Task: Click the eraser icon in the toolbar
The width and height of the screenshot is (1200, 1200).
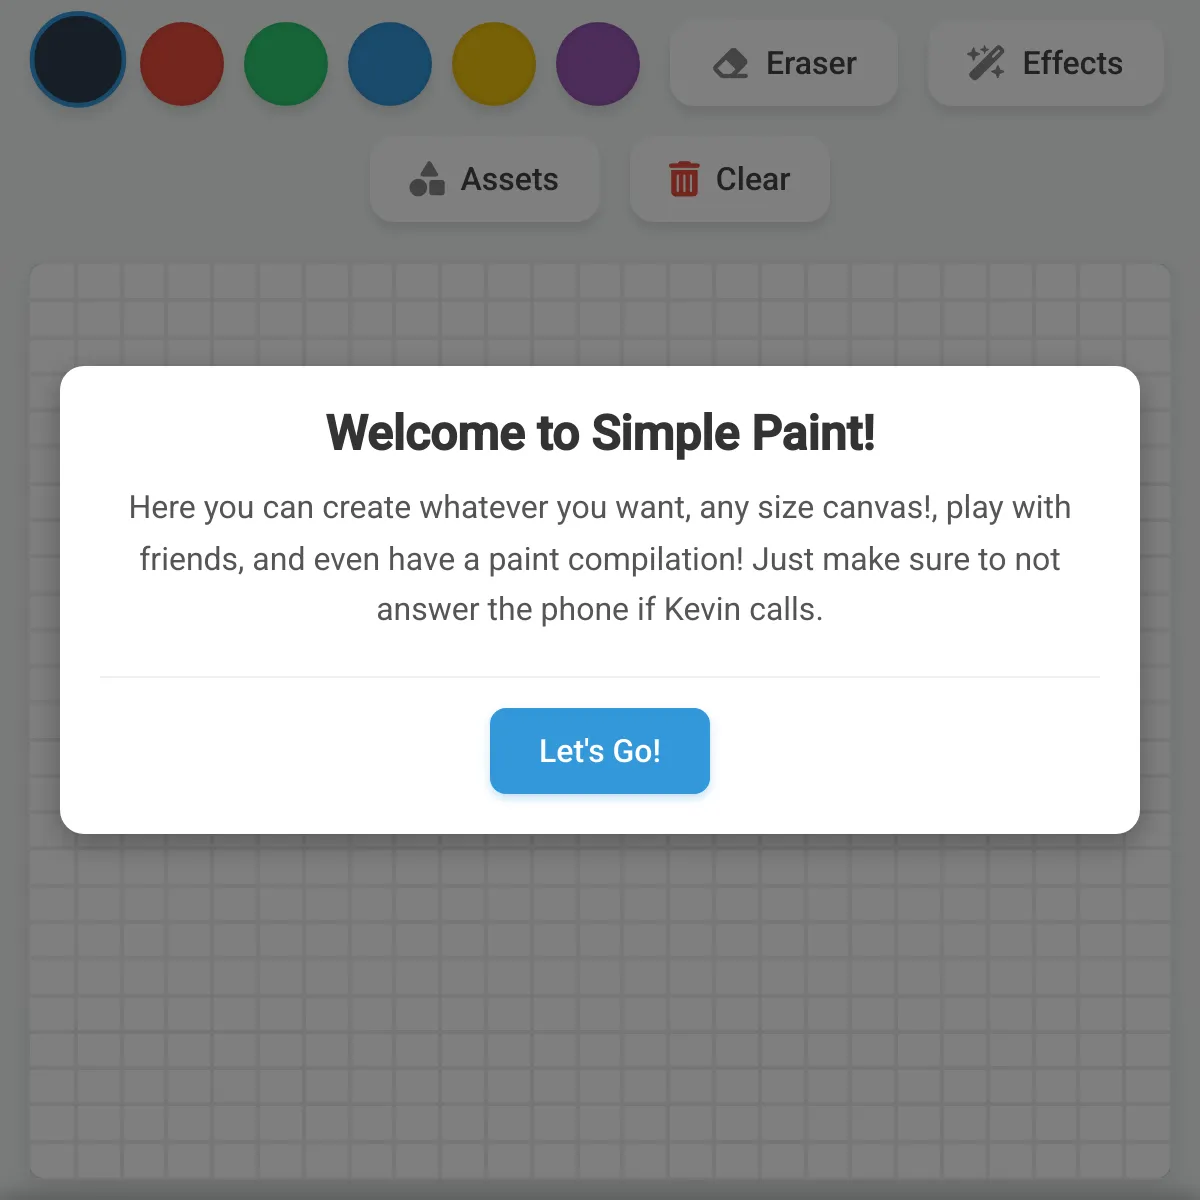Action: [x=731, y=63]
